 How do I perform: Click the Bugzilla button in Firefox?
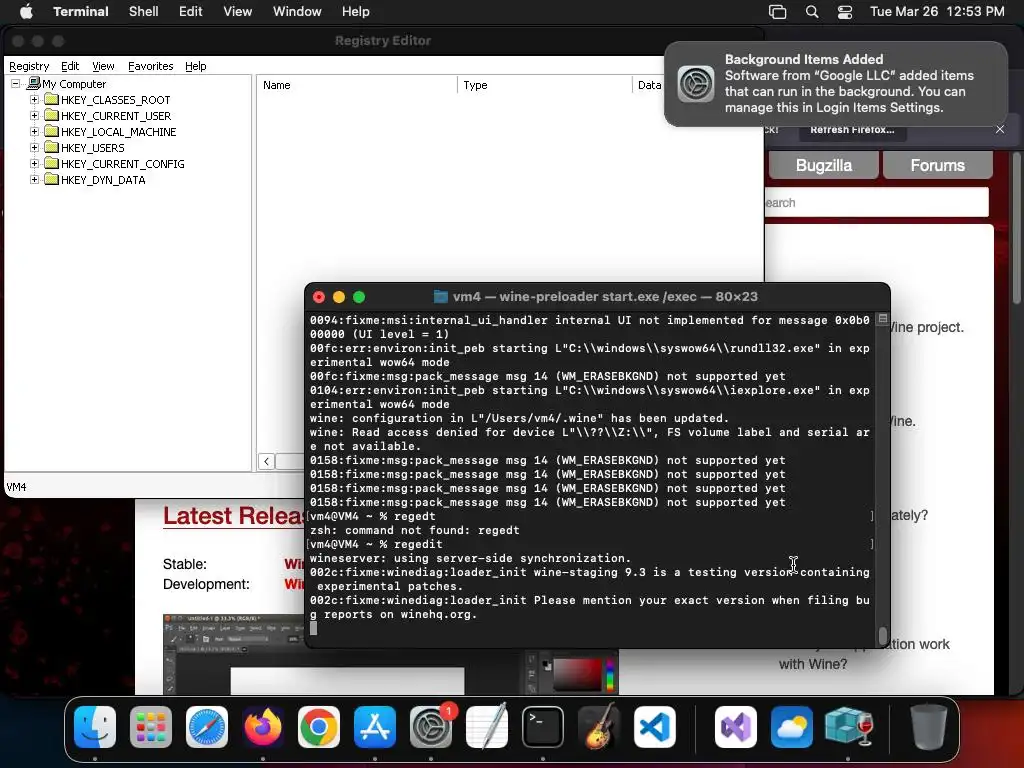tap(824, 165)
